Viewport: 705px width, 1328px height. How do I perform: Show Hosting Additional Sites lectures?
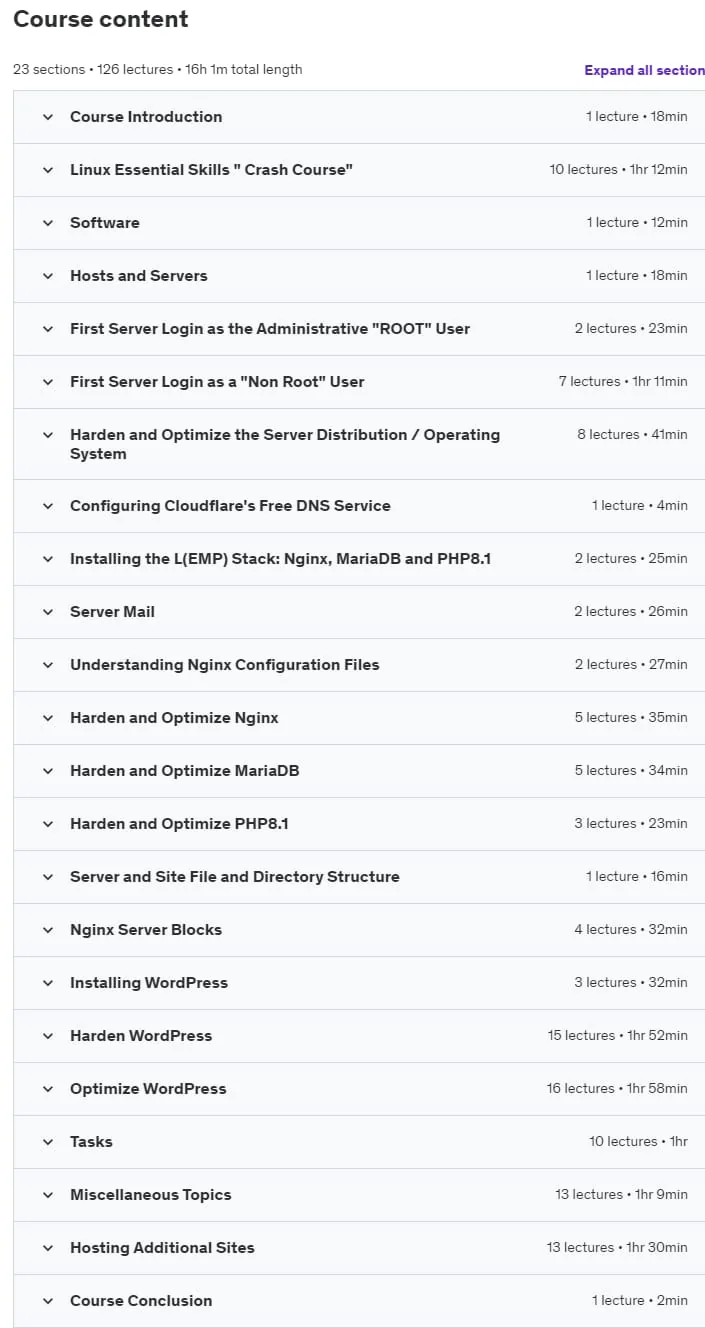coord(359,1248)
